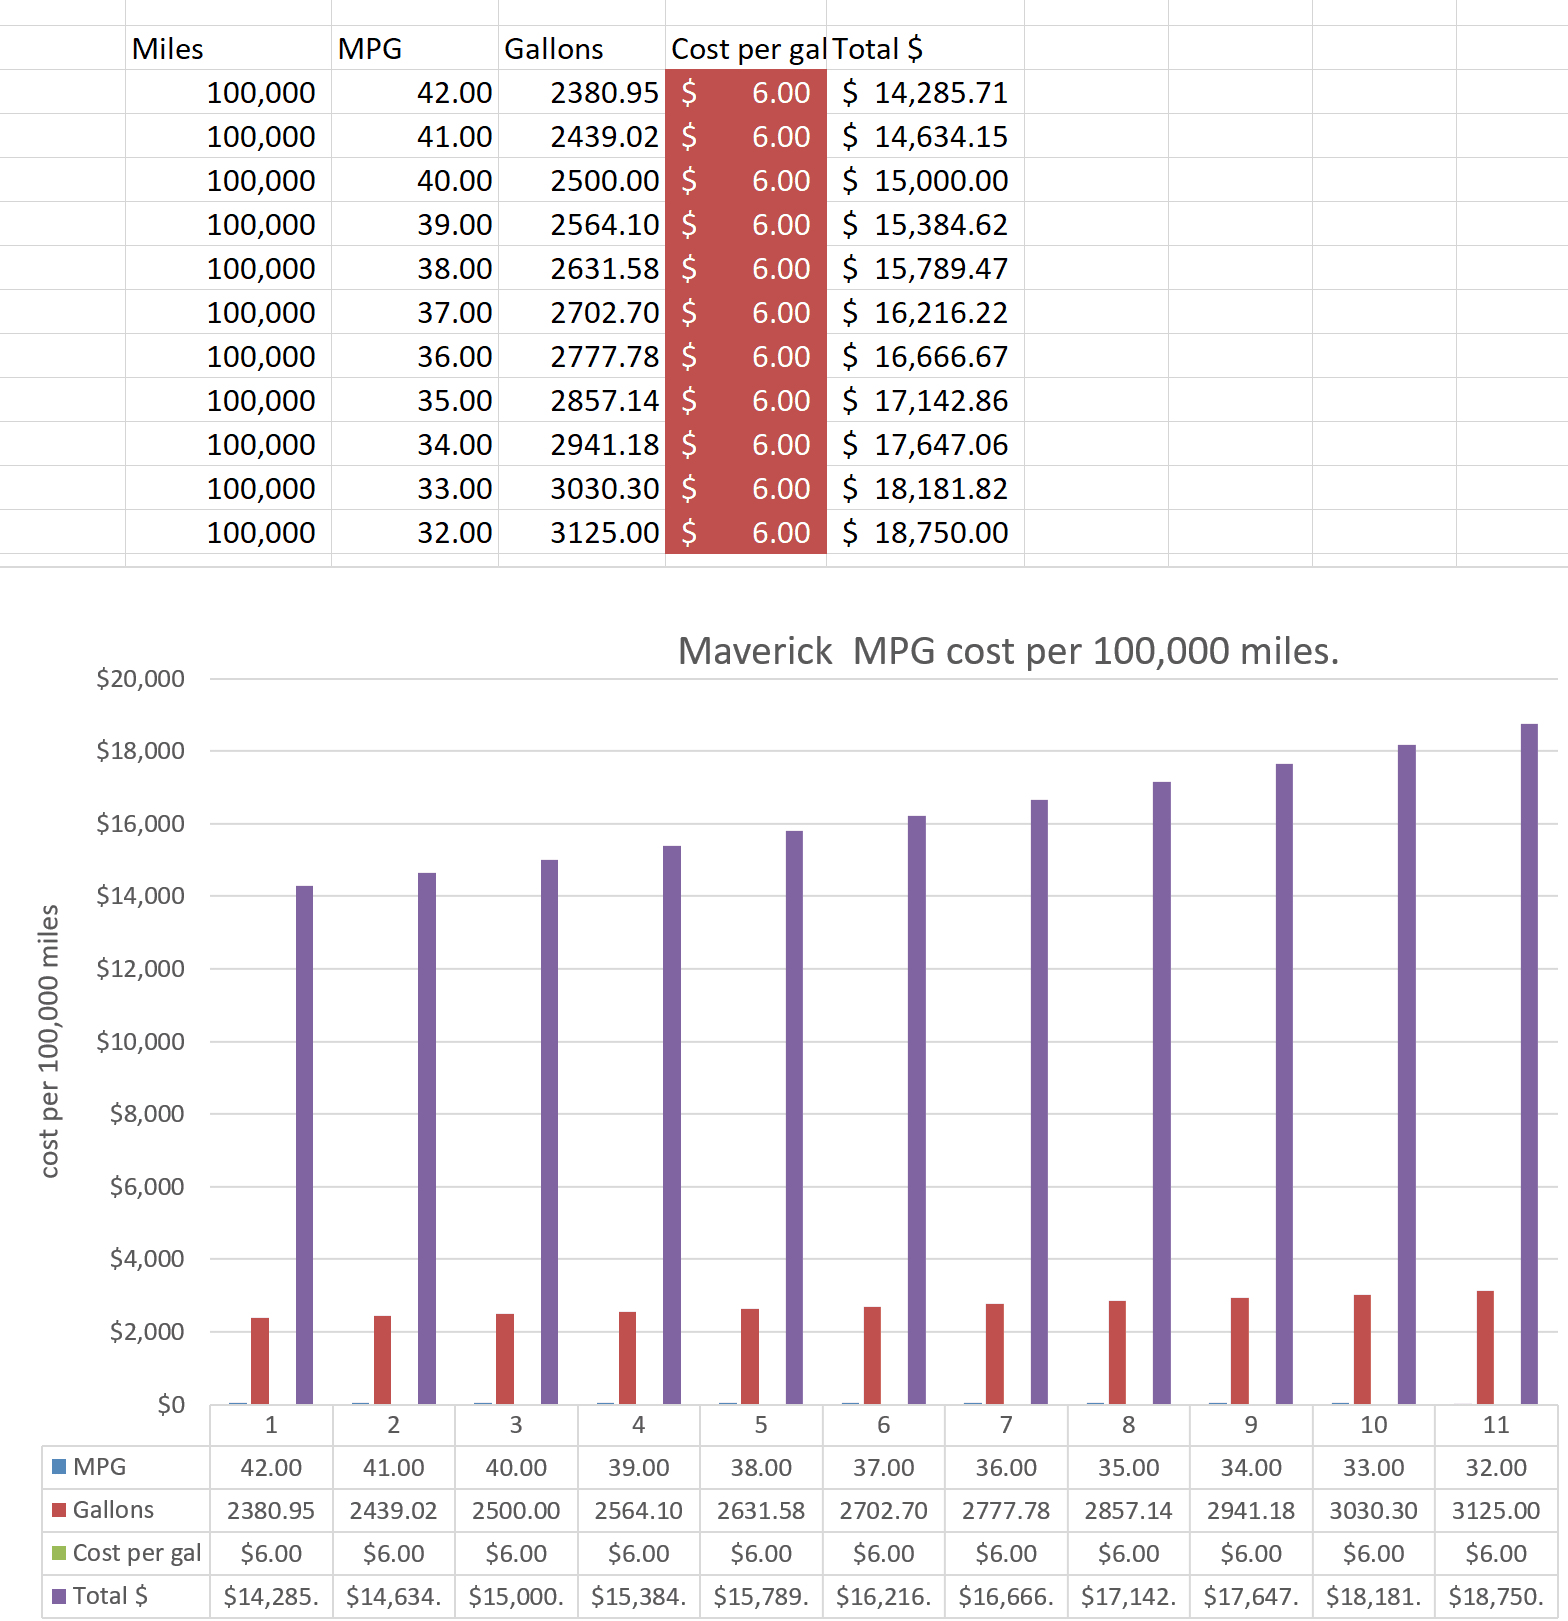Select the red 6.00 cell in the 32.00 MPG row
This screenshot has width=1568, height=1621.
point(746,532)
